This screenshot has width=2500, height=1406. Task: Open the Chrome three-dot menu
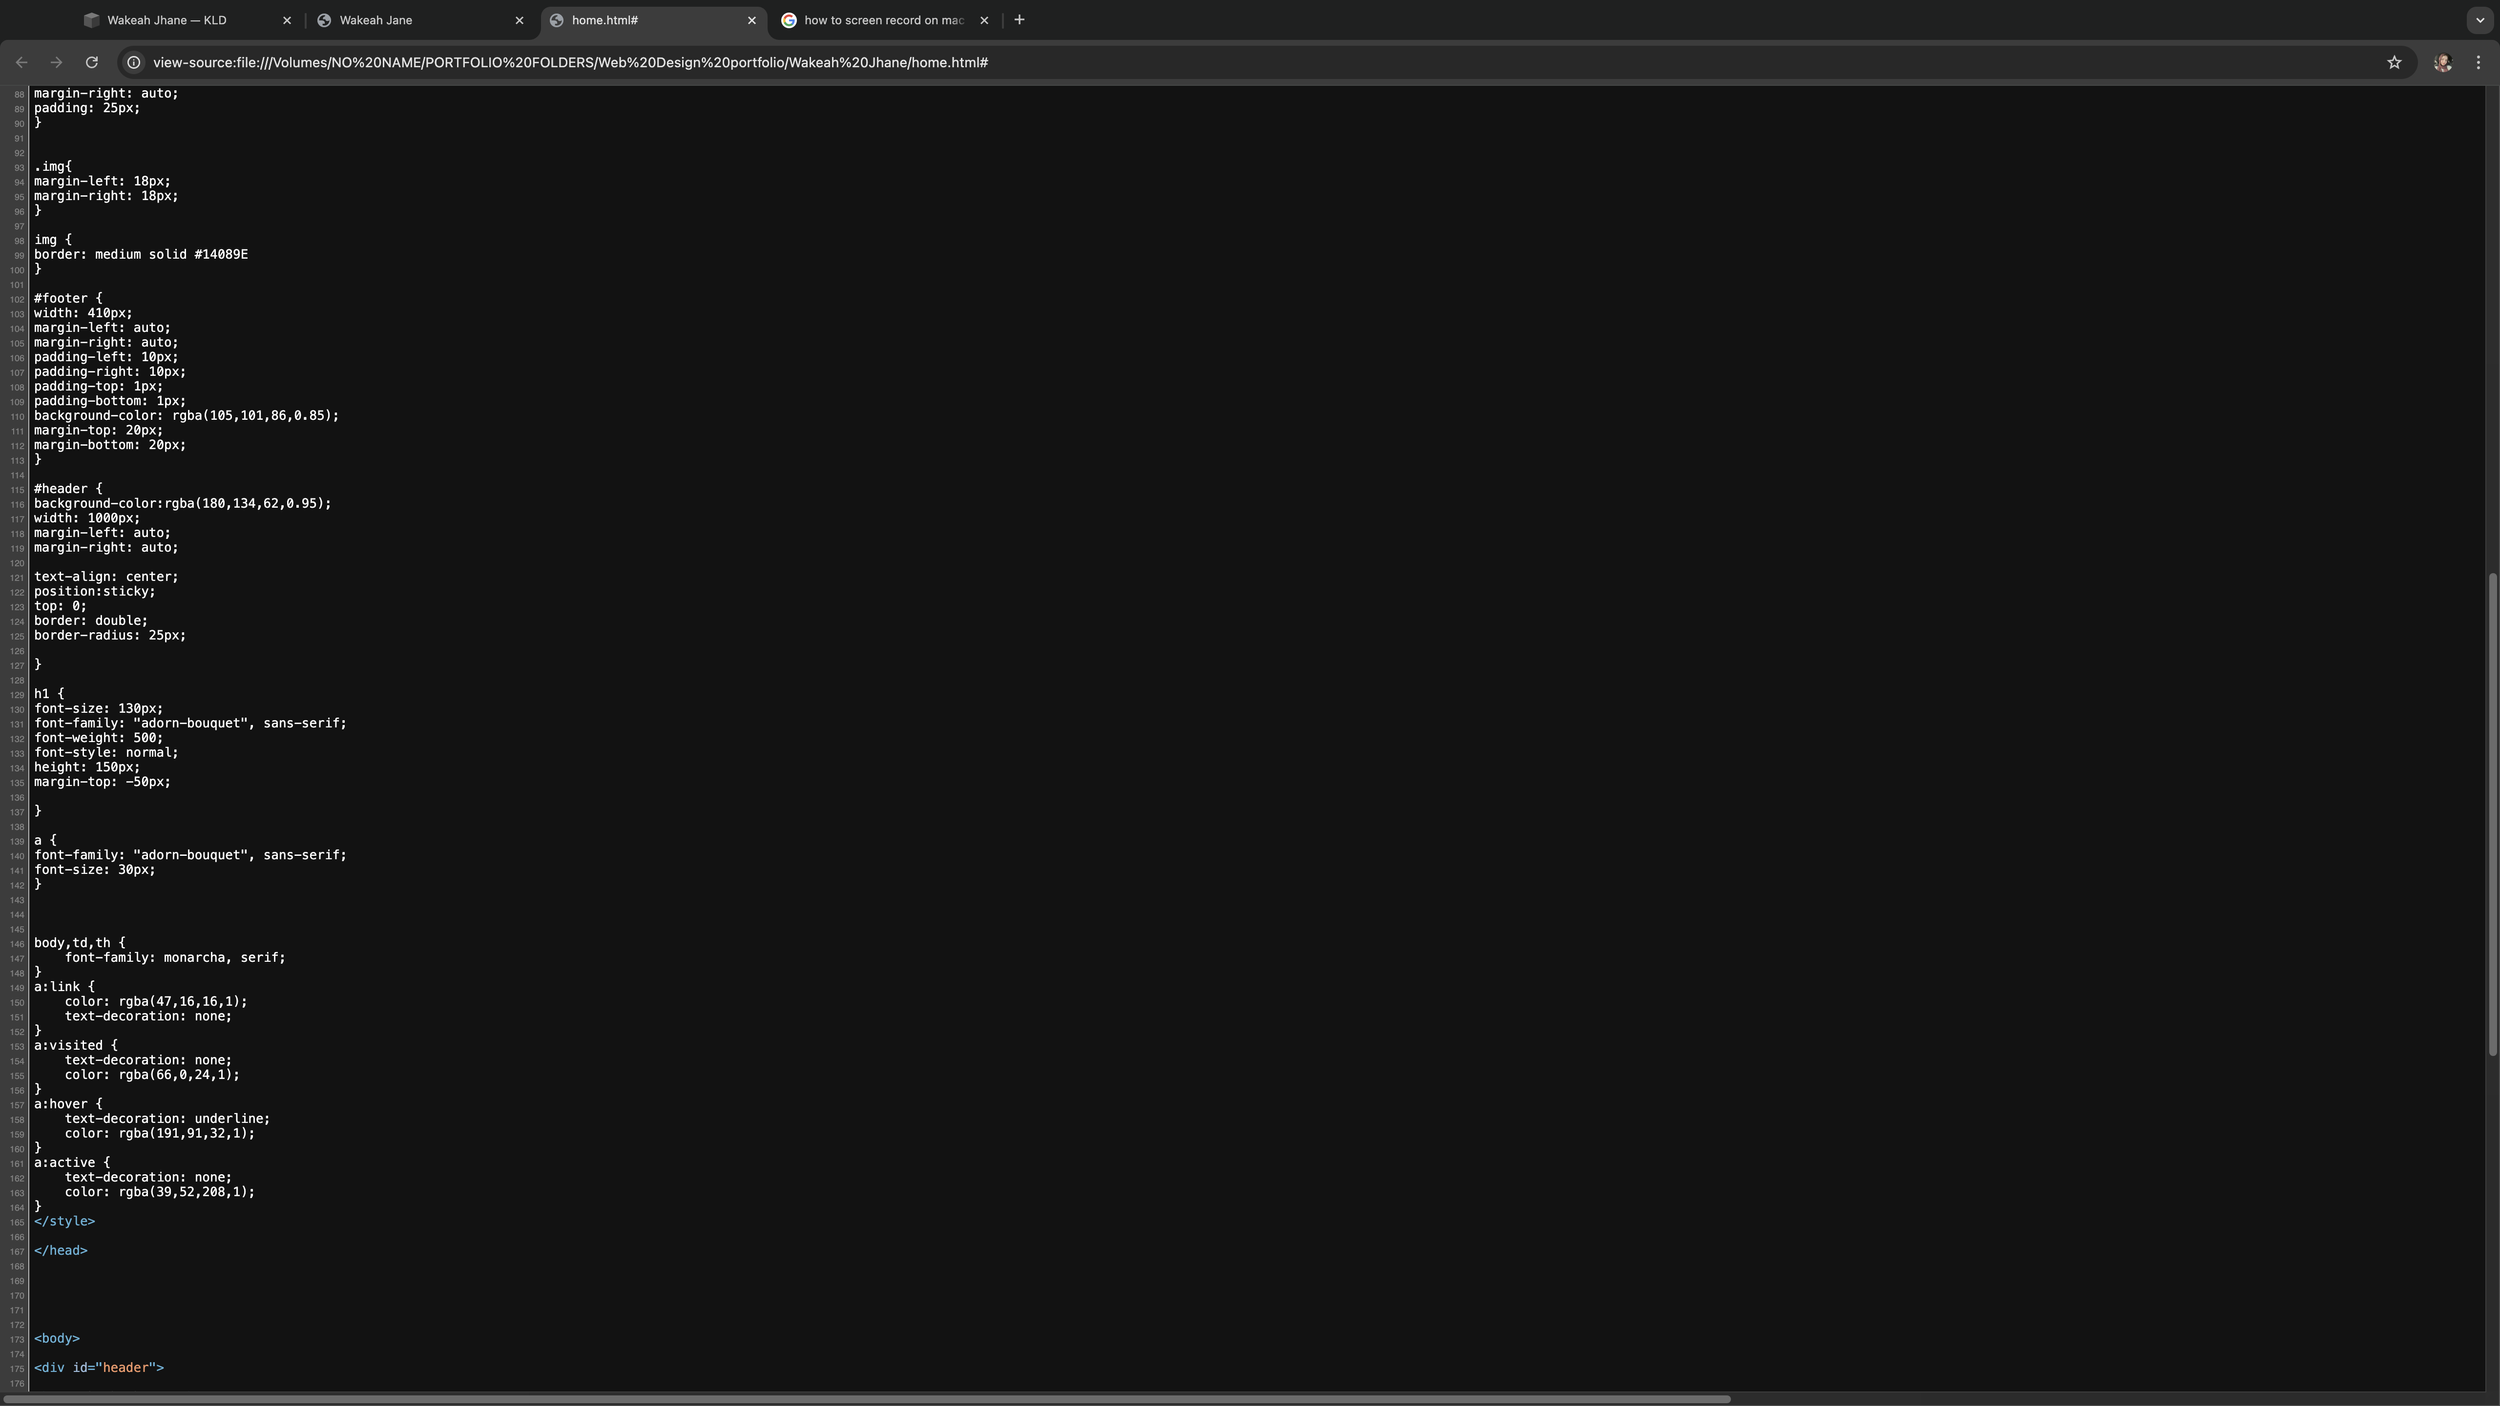[2479, 62]
